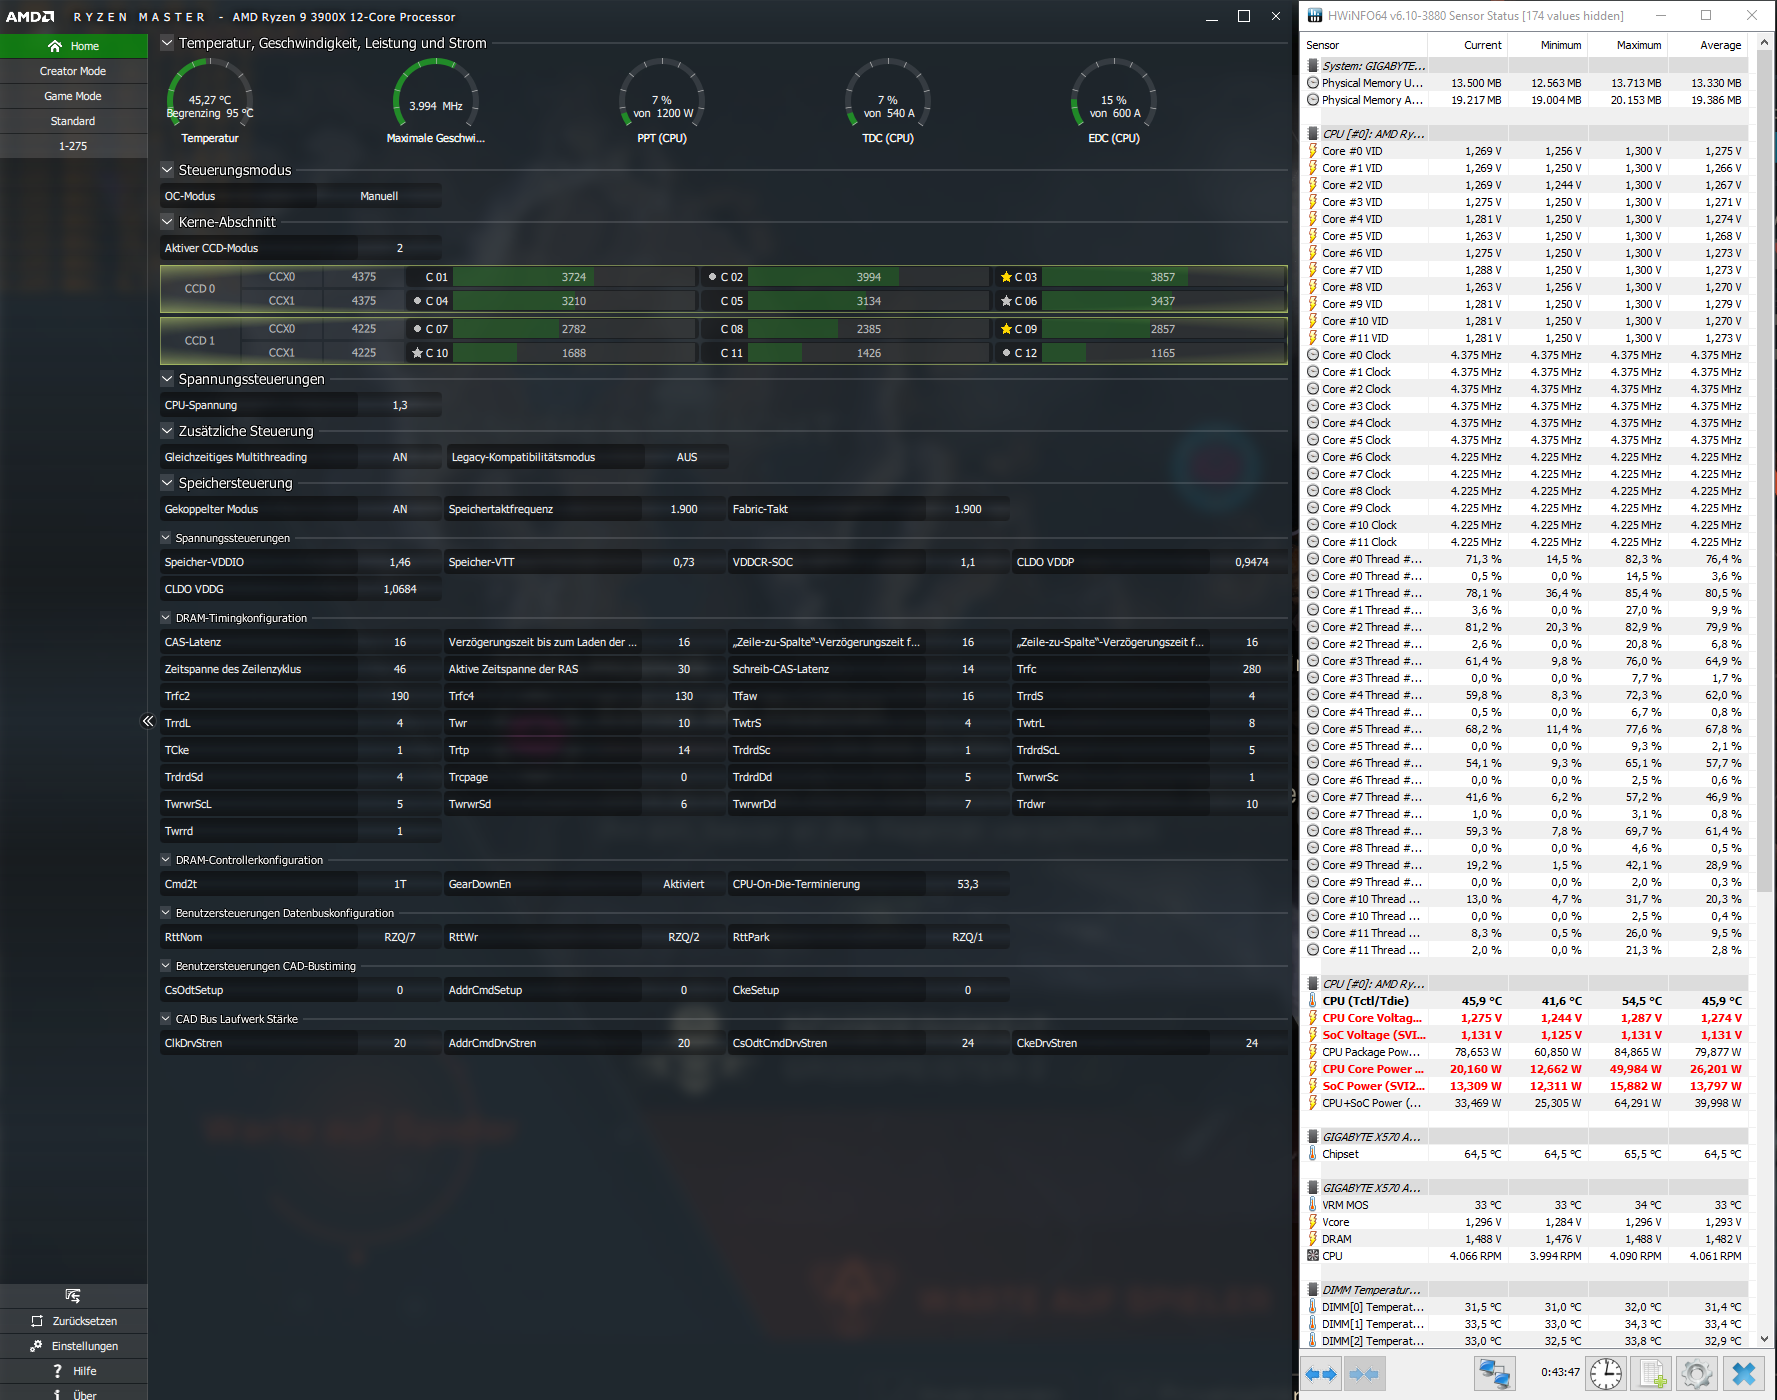This screenshot has width=1777, height=1400.
Task: Click the dot marker on C 02
Action: (x=712, y=277)
